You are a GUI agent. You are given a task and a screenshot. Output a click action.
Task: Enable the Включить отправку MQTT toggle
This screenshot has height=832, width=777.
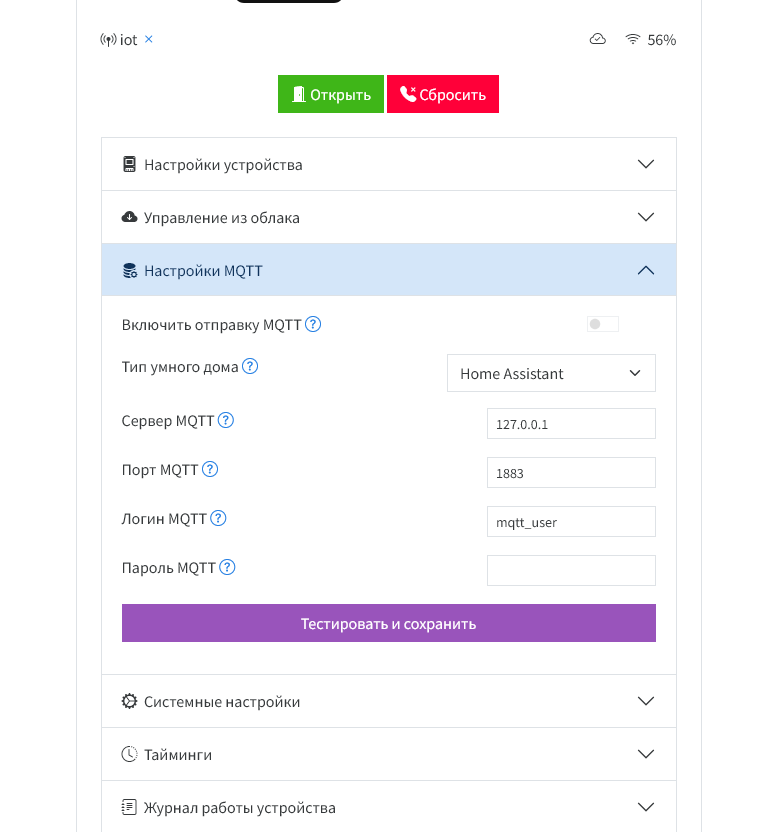[602, 324]
